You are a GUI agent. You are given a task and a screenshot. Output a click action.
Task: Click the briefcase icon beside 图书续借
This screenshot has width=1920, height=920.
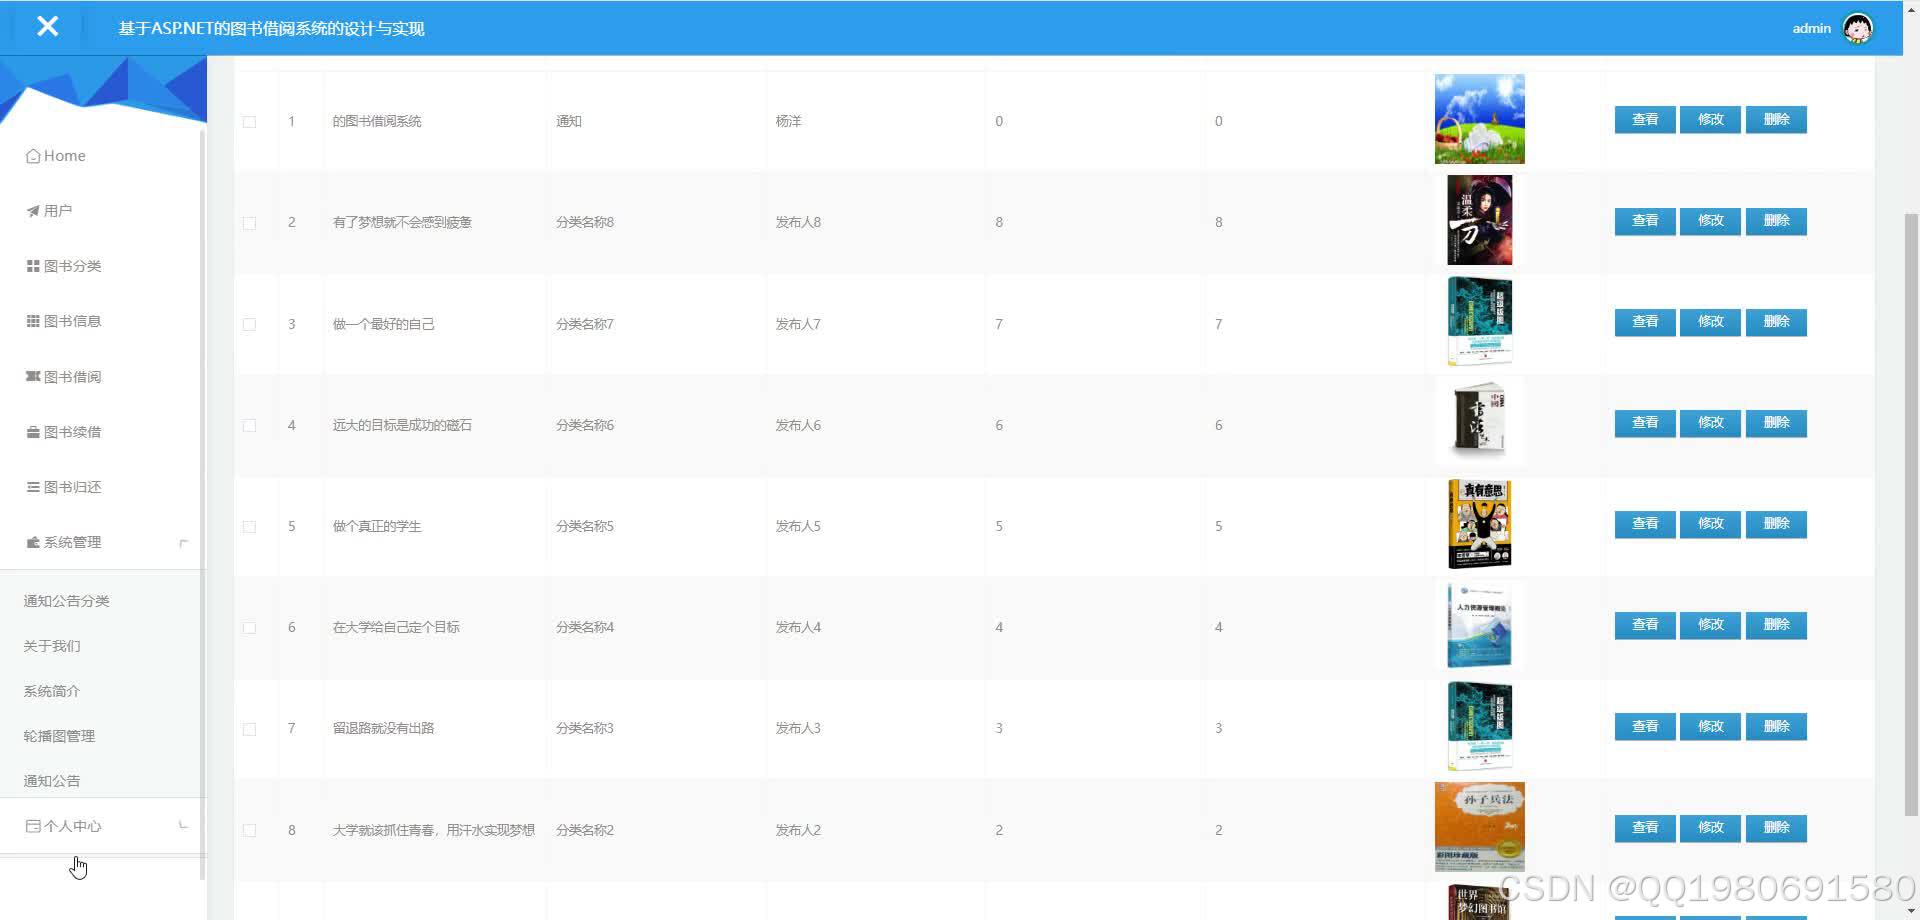click(33, 432)
